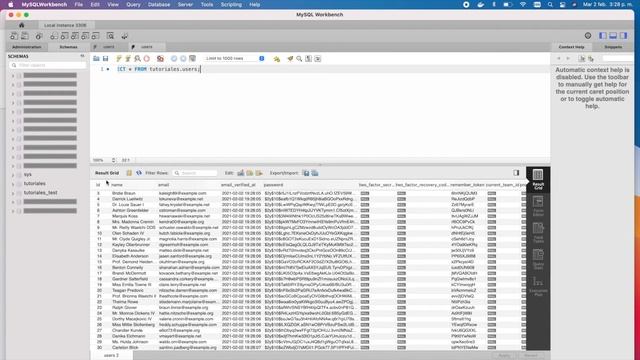
Task: Open the Limit to 1000 rows dropdown
Action: tap(234, 59)
